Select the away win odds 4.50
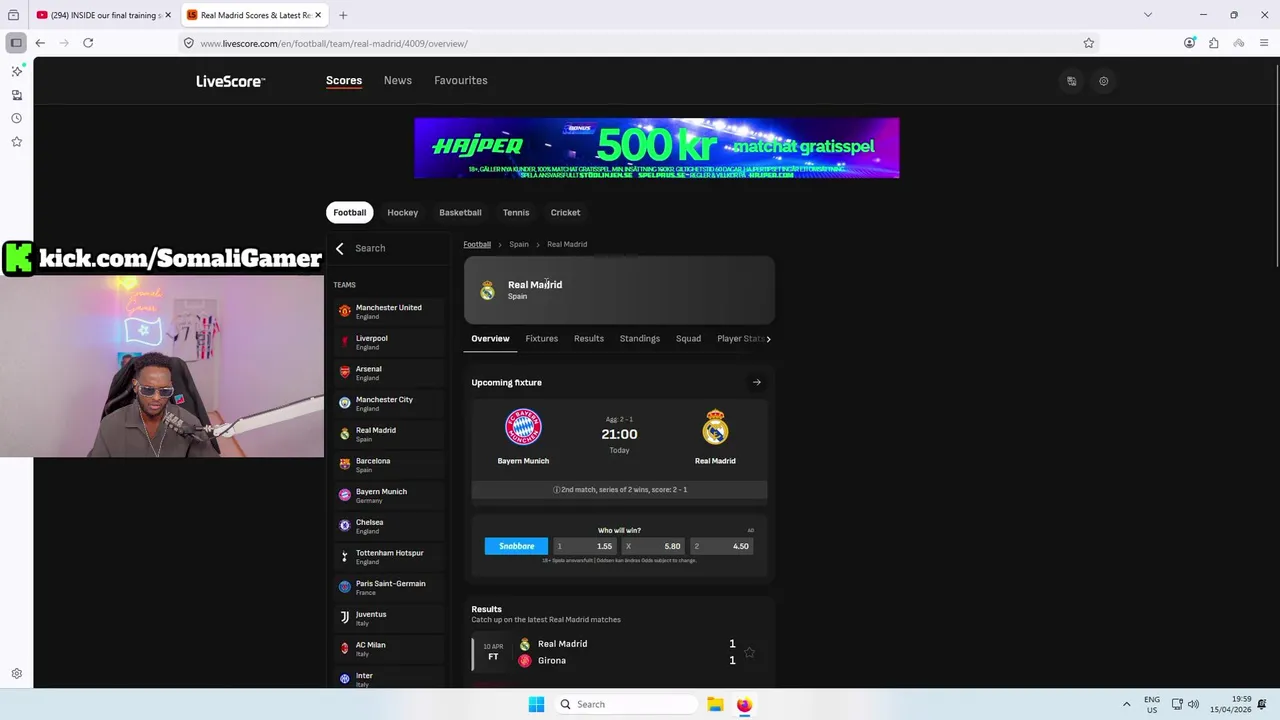Viewport: 1280px width, 720px height. click(x=721, y=546)
